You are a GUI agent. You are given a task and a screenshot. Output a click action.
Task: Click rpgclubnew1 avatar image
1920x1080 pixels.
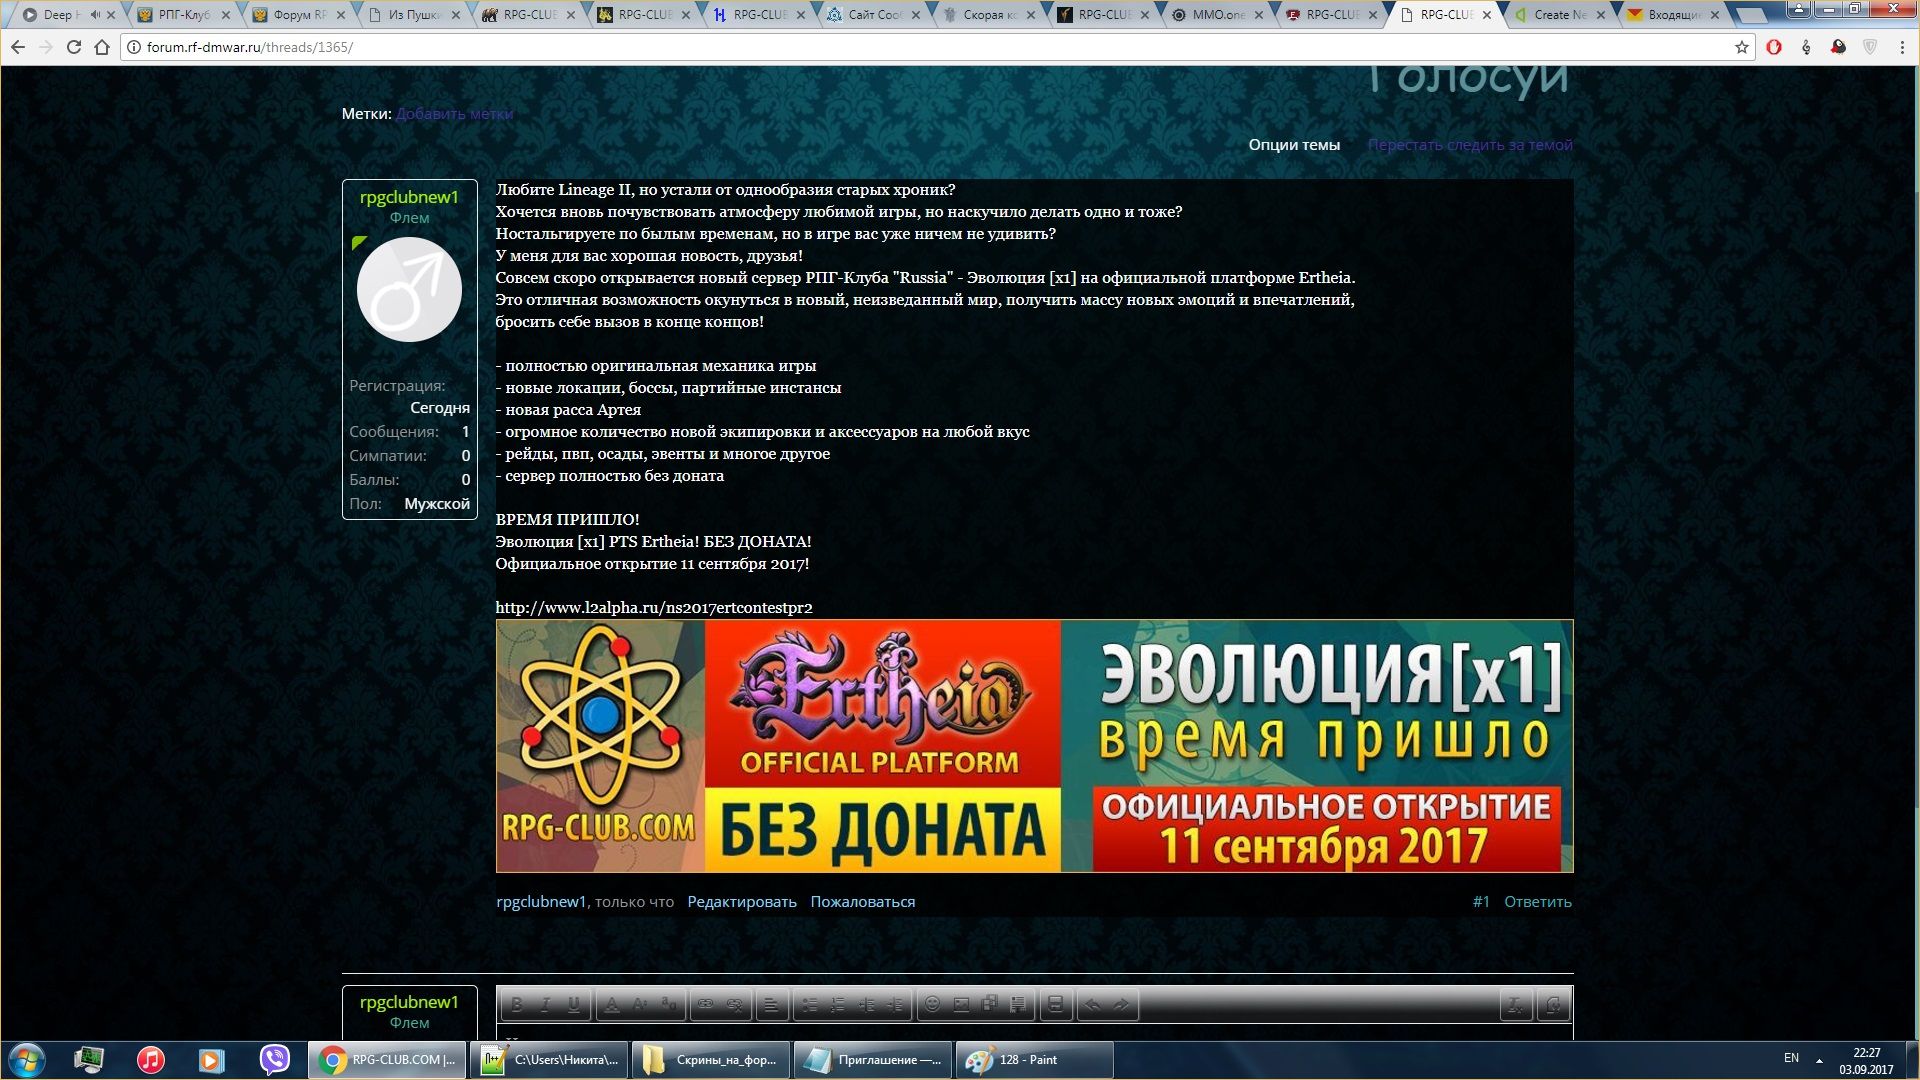tap(409, 289)
